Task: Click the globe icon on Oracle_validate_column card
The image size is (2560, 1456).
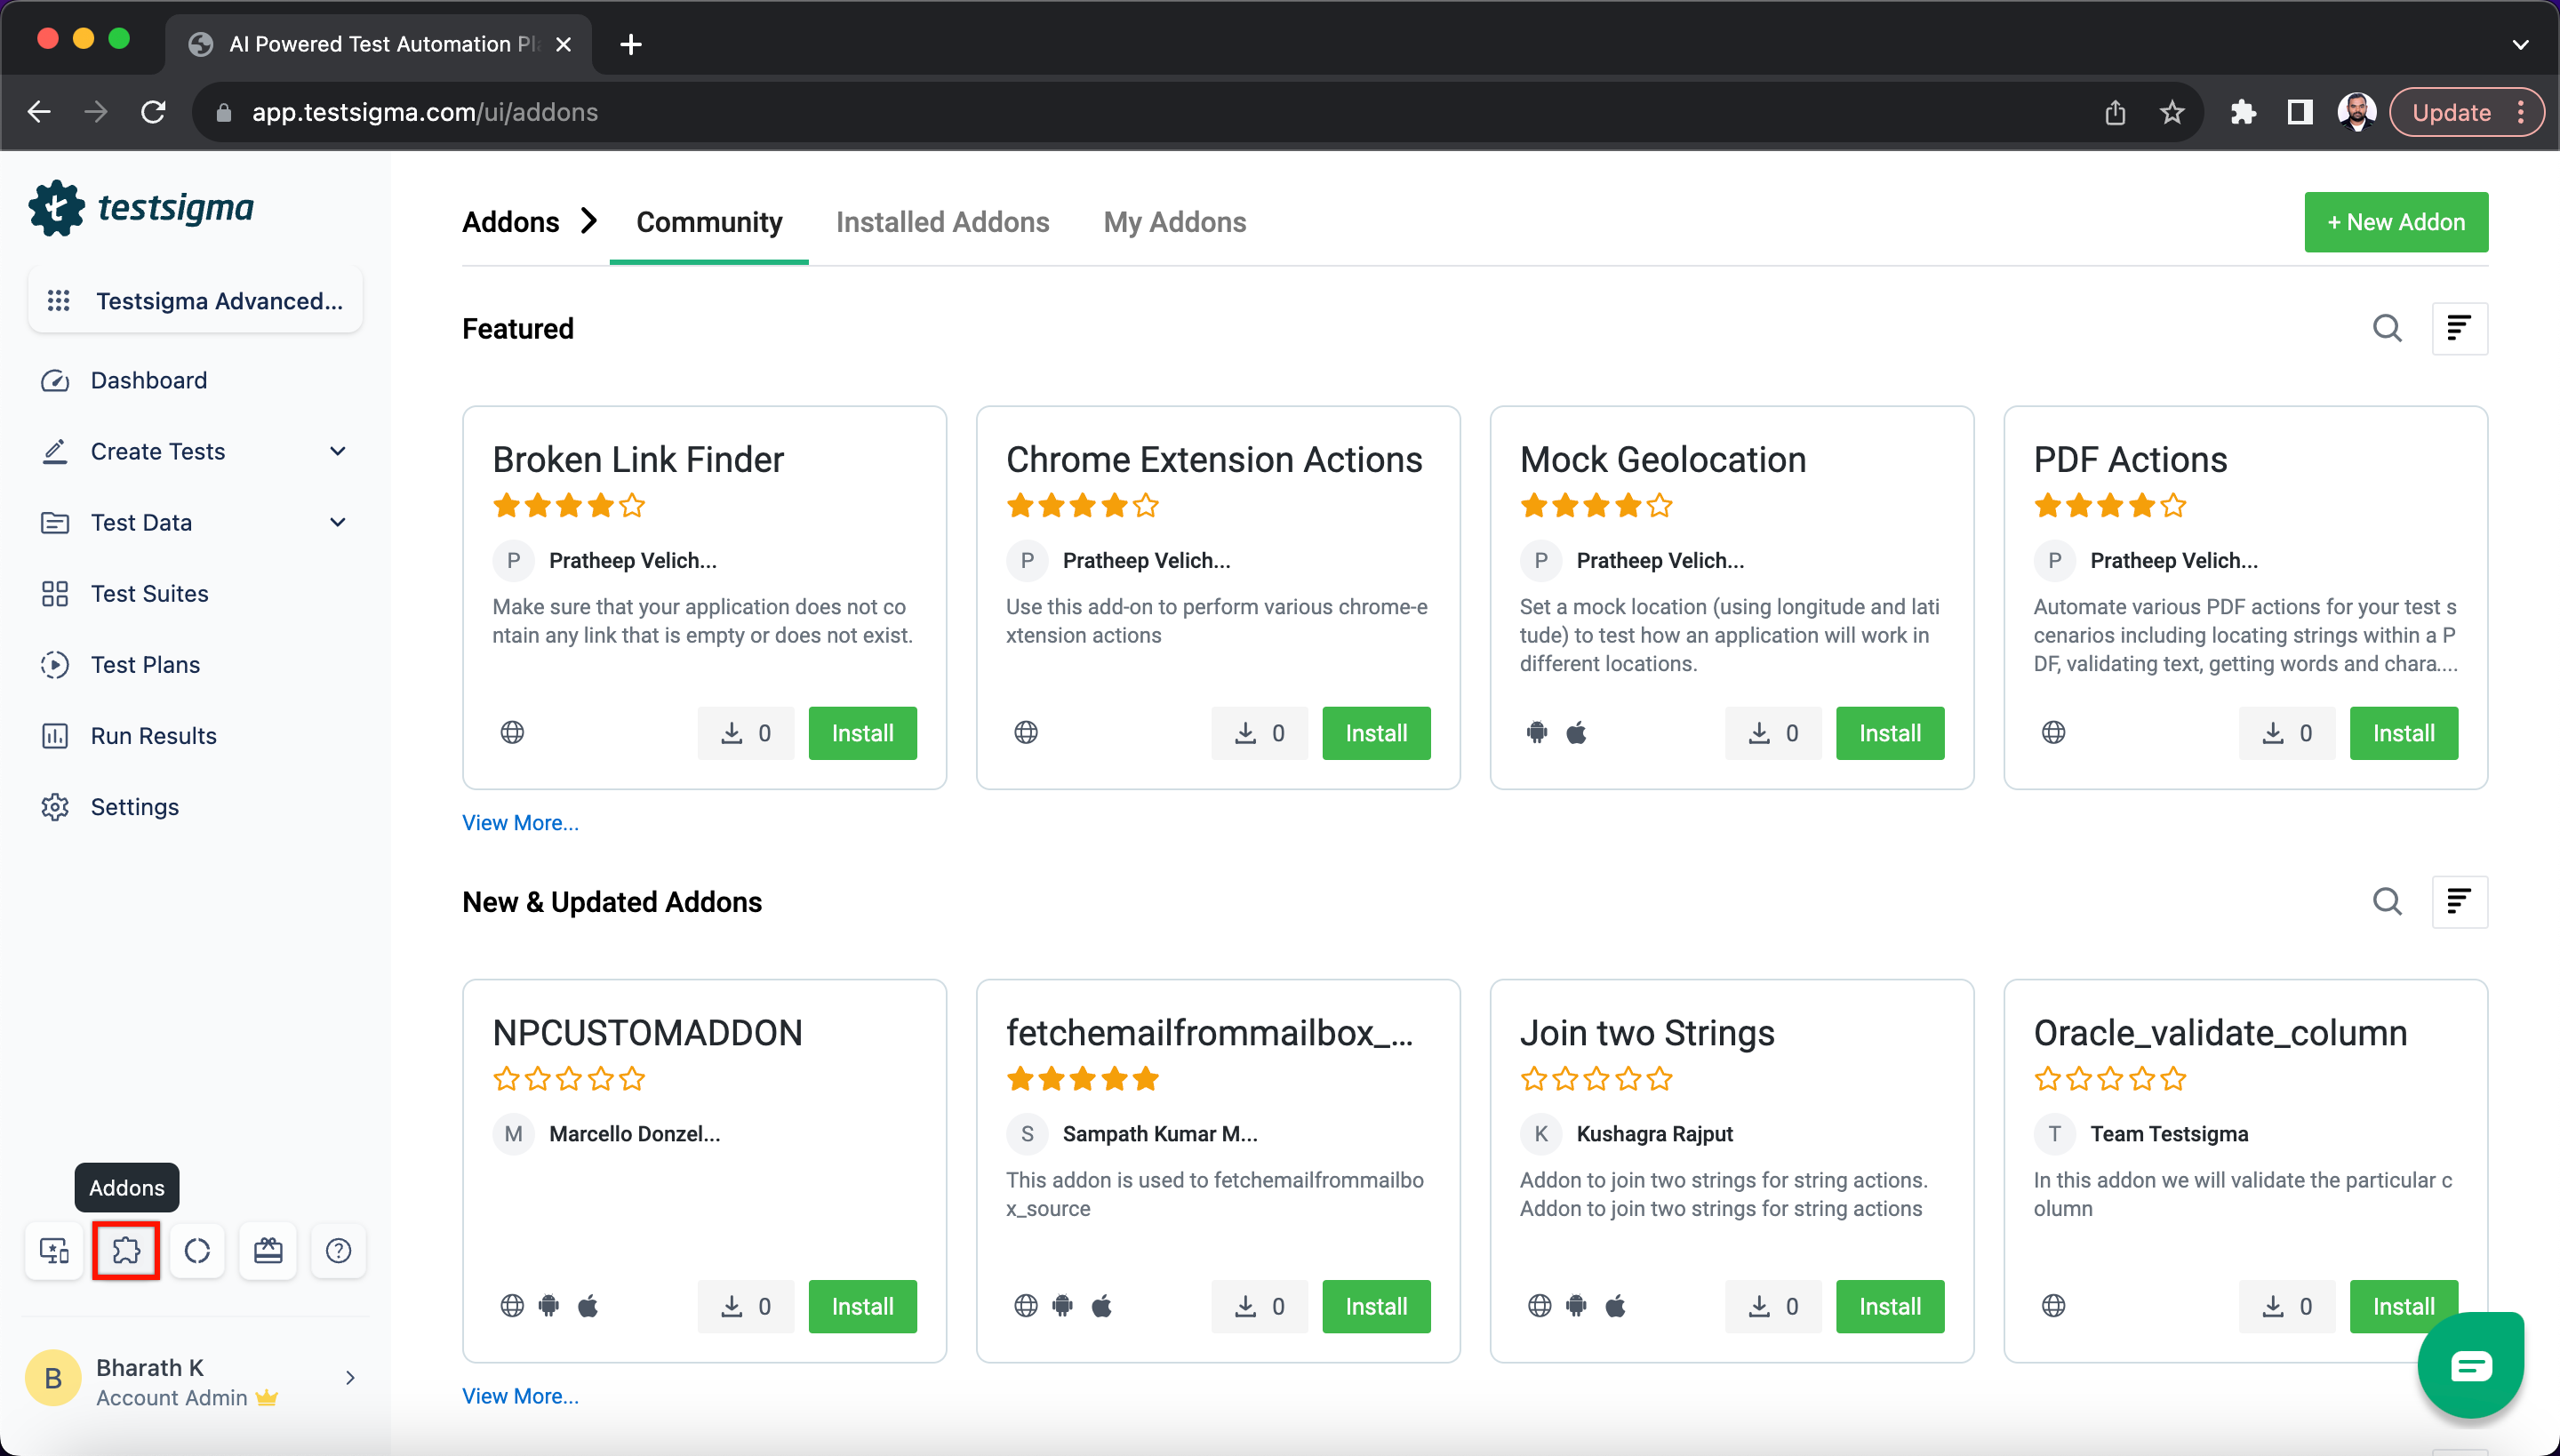Action: (2053, 1305)
